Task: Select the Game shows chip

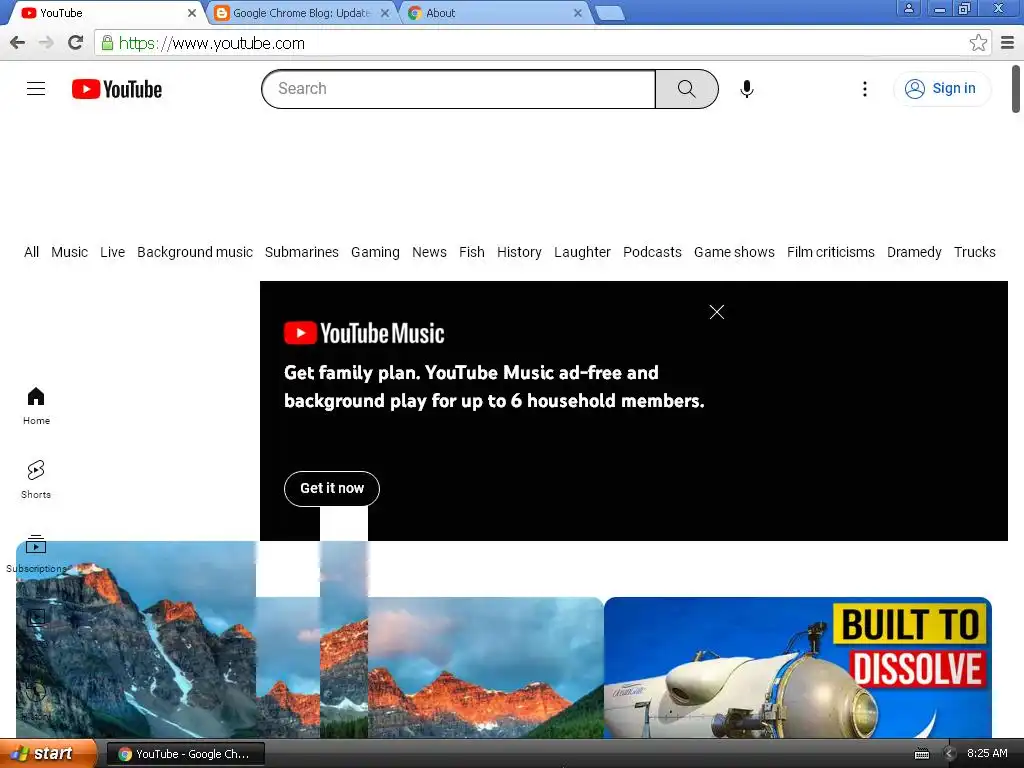Action: (x=734, y=252)
